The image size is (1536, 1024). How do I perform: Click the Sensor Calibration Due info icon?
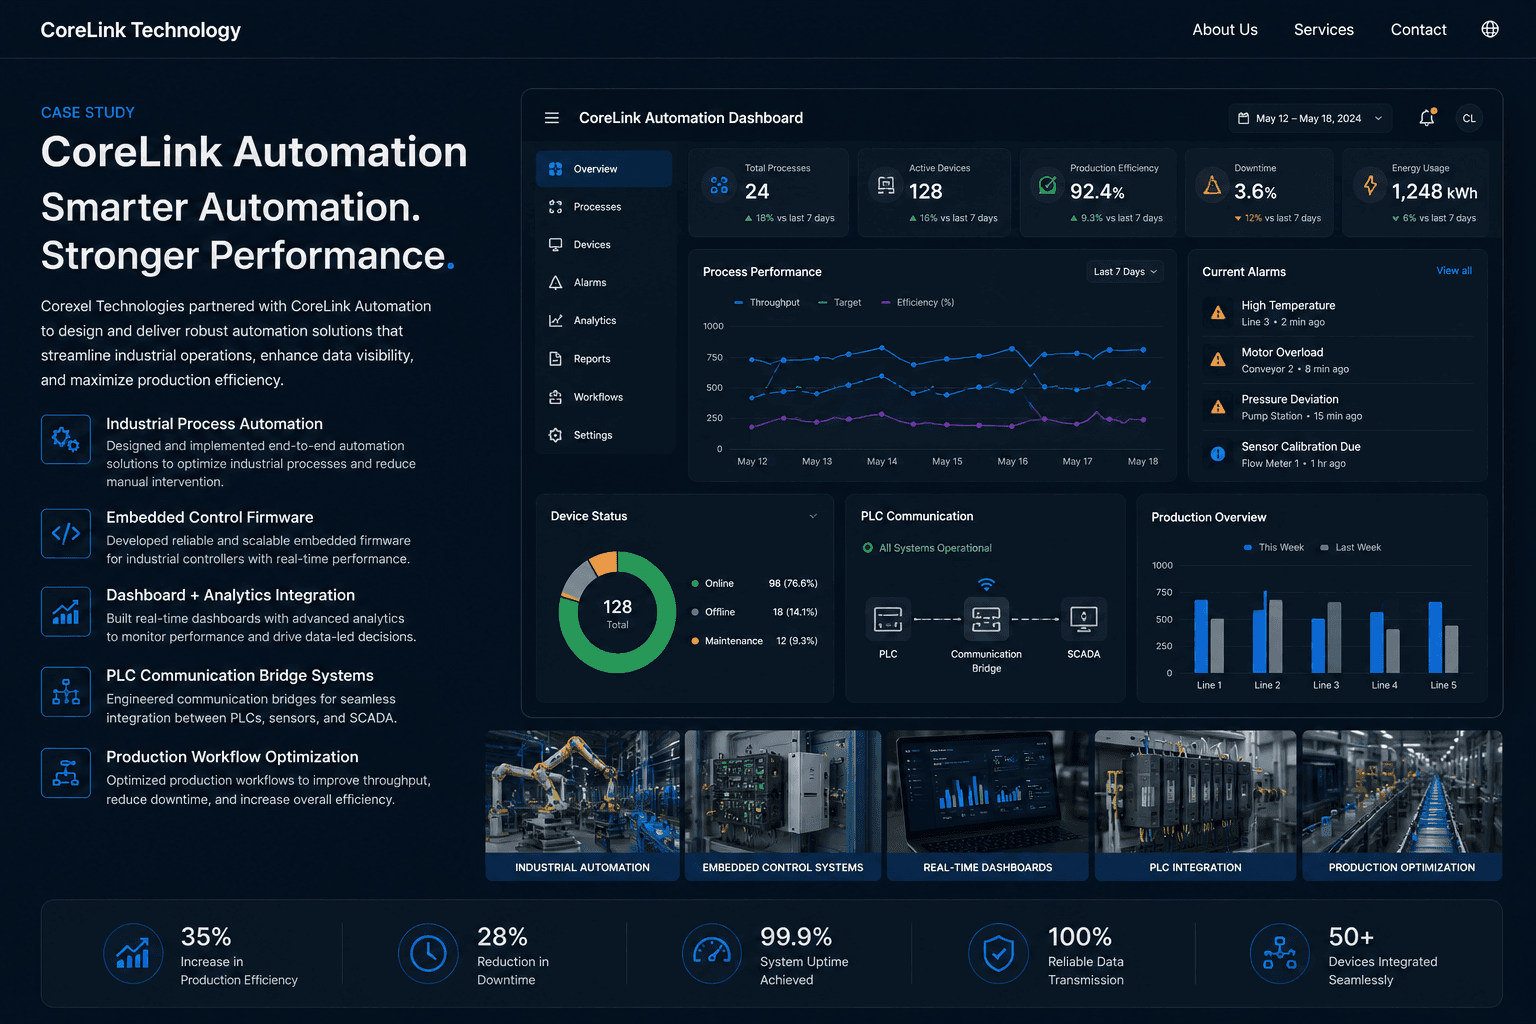click(1218, 454)
